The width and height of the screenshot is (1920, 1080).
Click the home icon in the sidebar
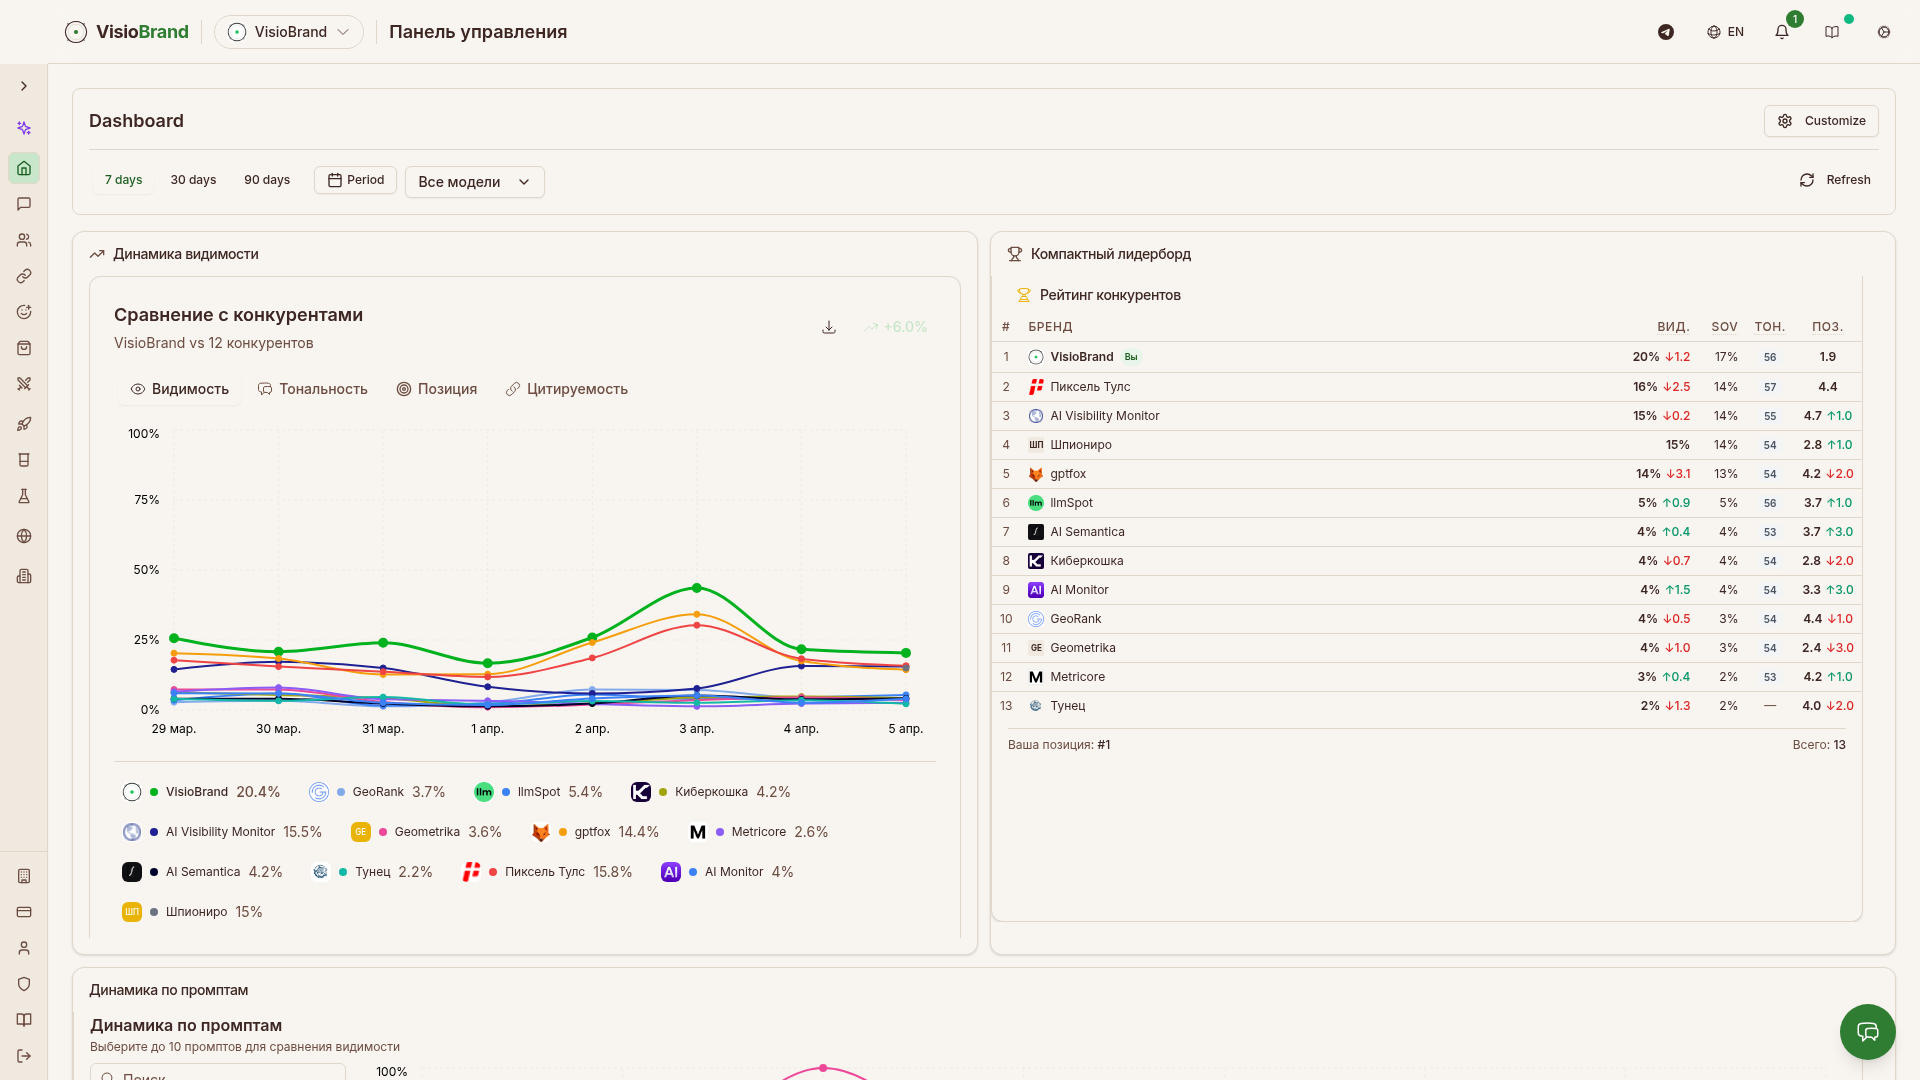24,168
